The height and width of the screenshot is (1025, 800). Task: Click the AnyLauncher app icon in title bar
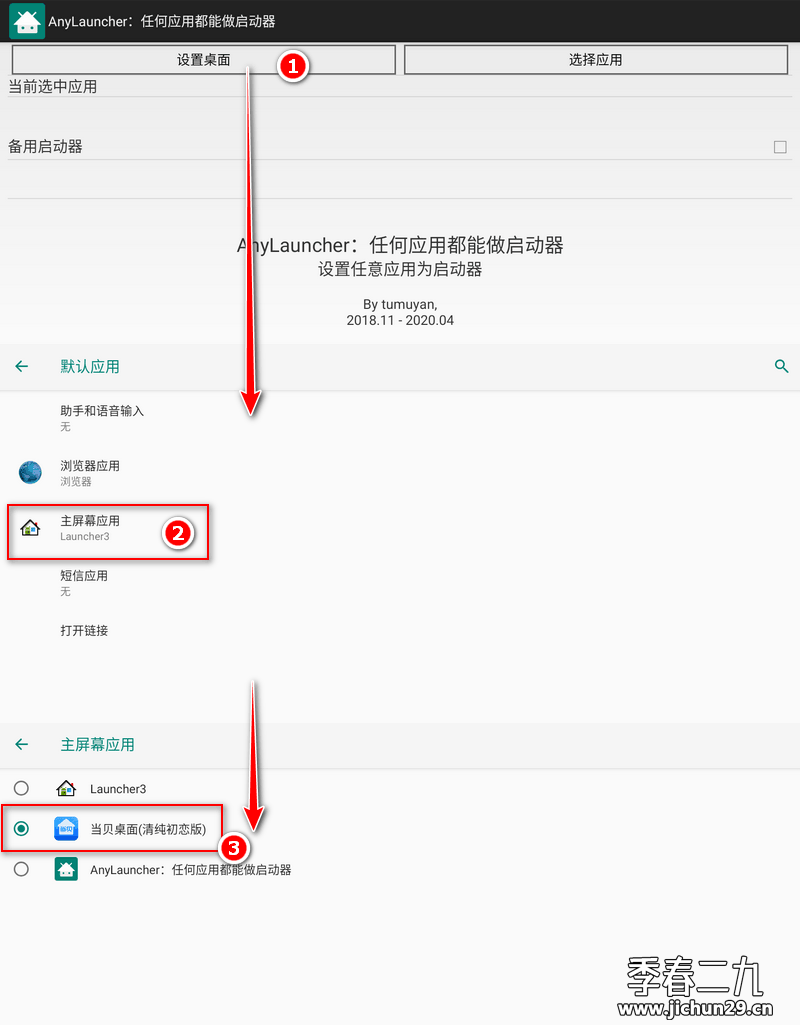pos(27,21)
